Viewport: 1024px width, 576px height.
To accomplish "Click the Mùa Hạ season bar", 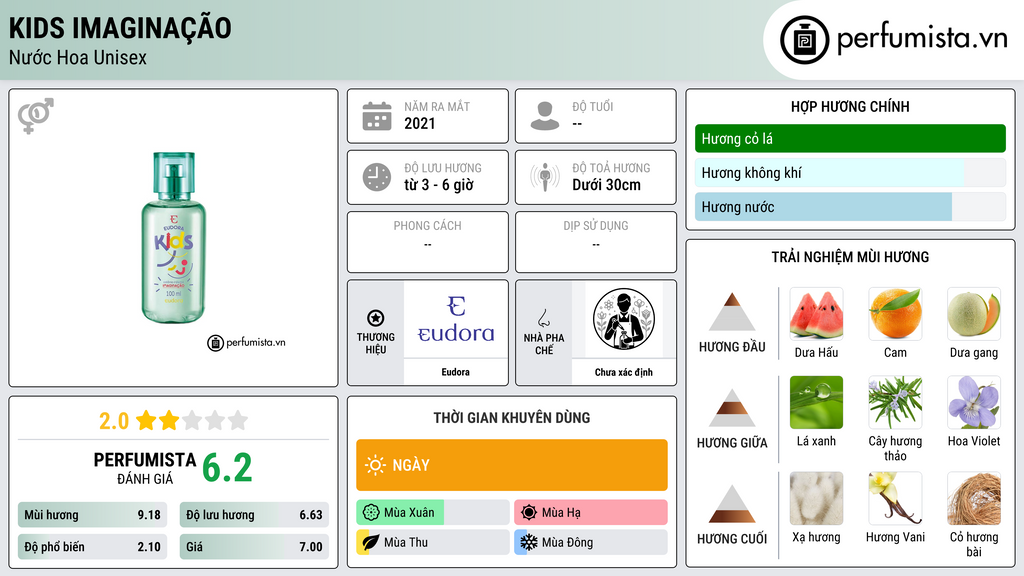I will click(x=591, y=513).
